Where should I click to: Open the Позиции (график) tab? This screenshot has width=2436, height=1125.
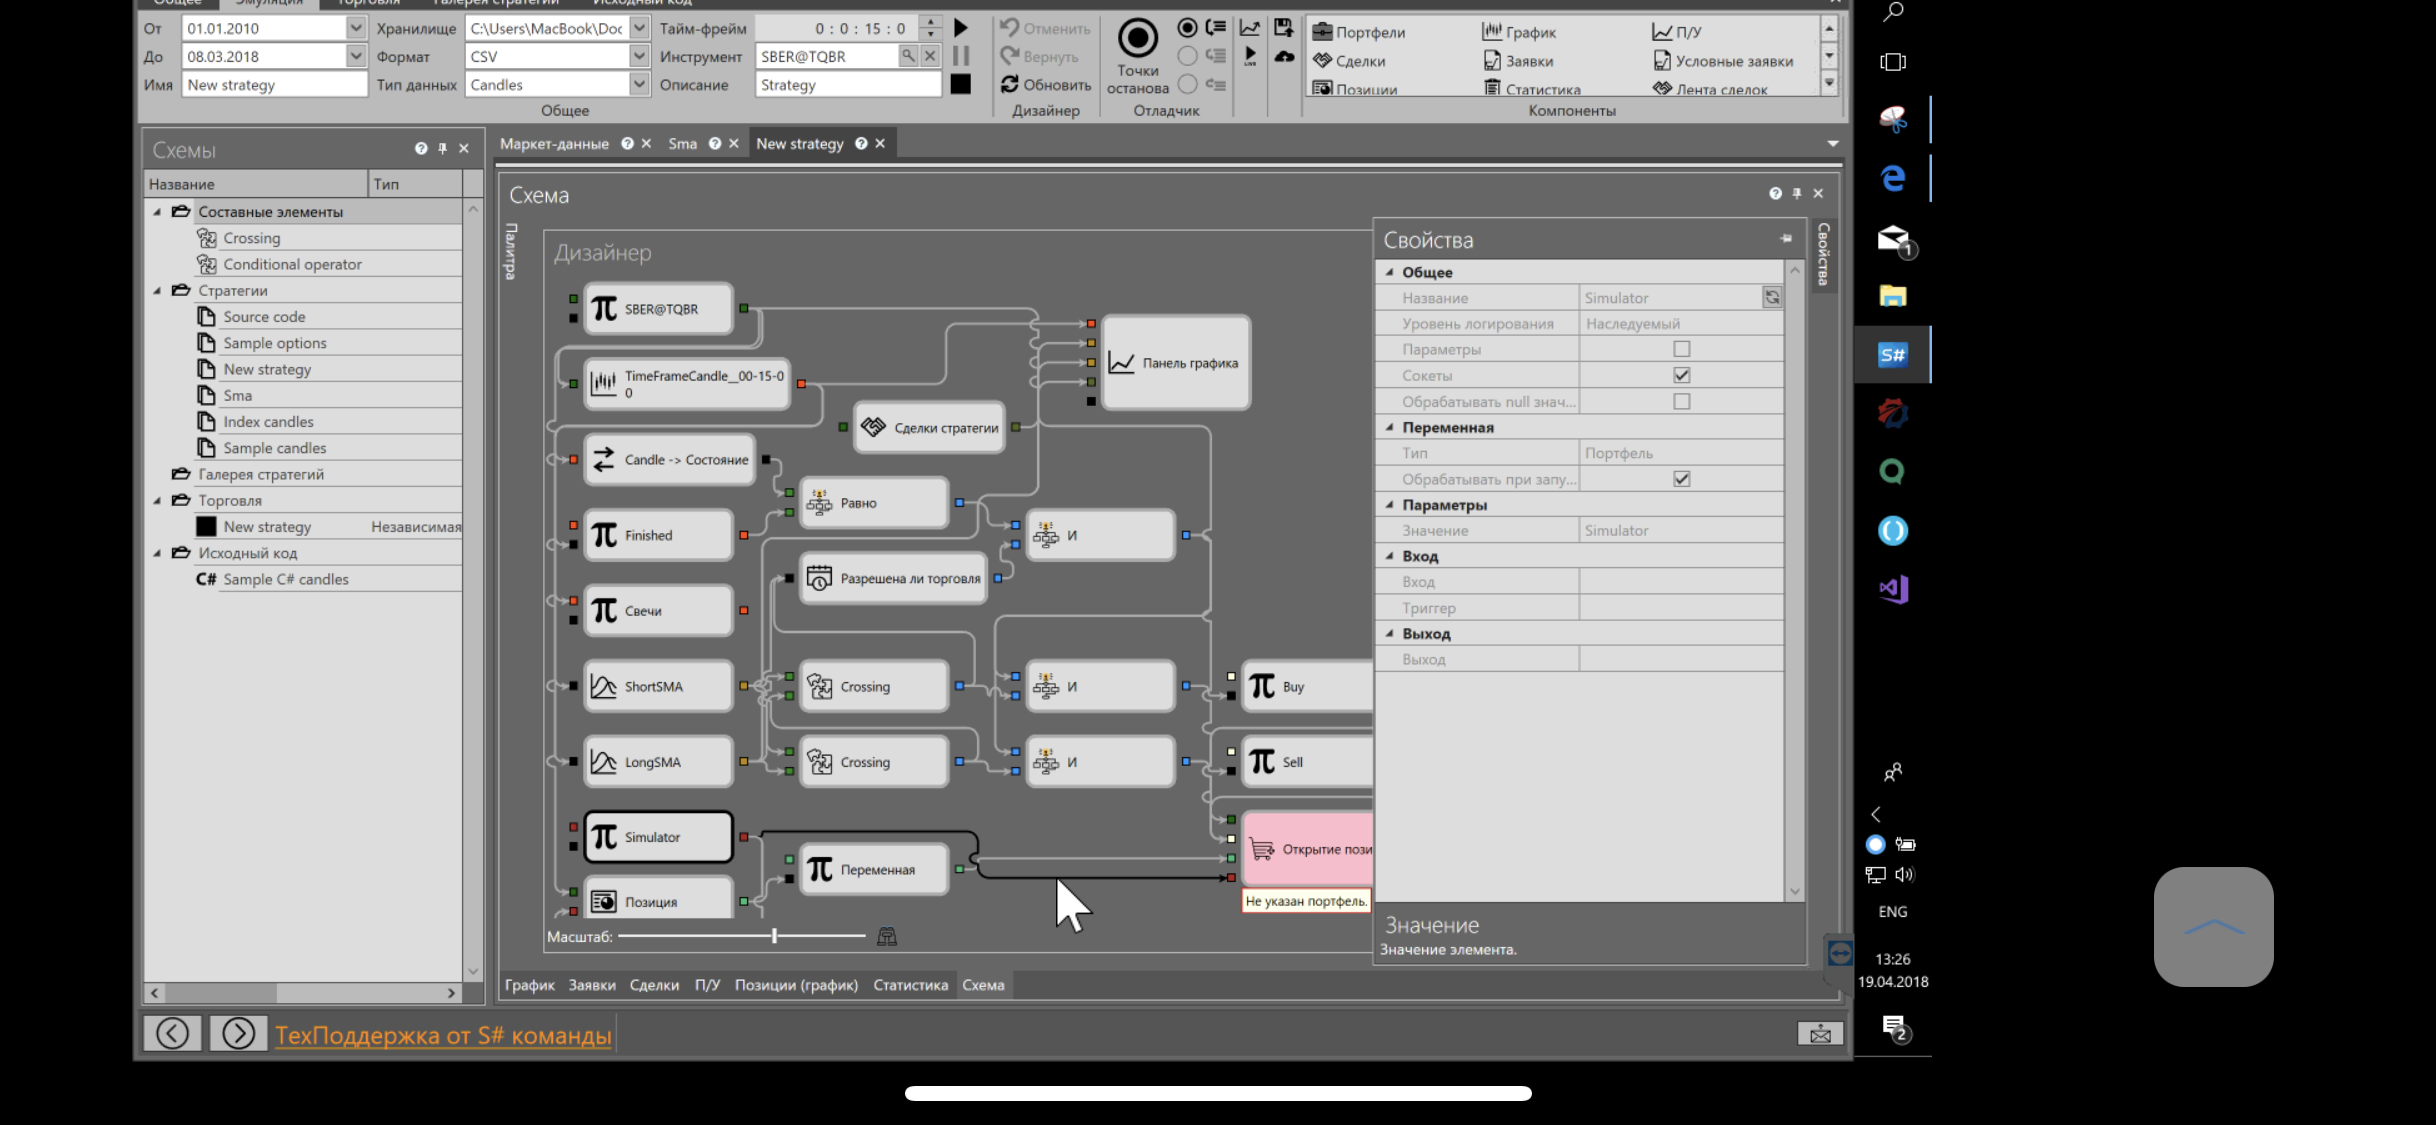[x=796, y=985]
